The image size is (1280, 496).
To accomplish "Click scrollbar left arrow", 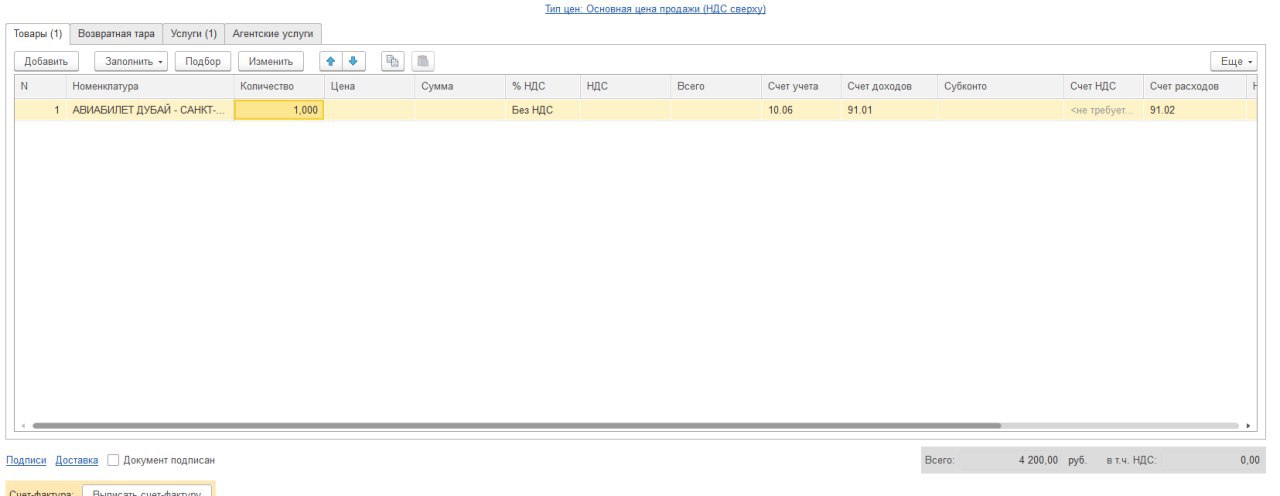I will 24,425.
